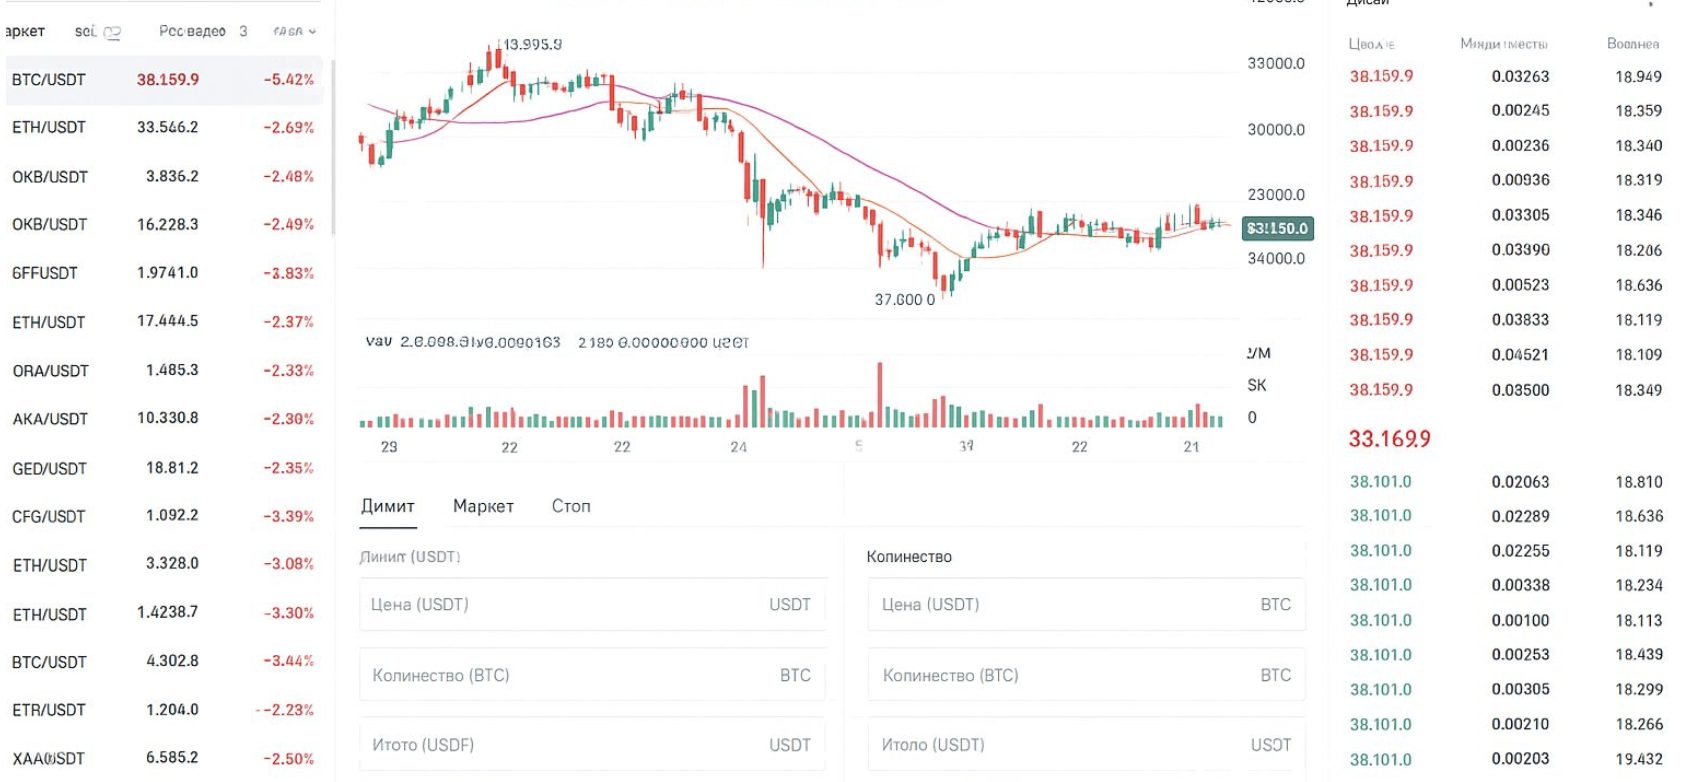
Task: Click the Маркет tab in the left panel header
Action: coord(25,31)
